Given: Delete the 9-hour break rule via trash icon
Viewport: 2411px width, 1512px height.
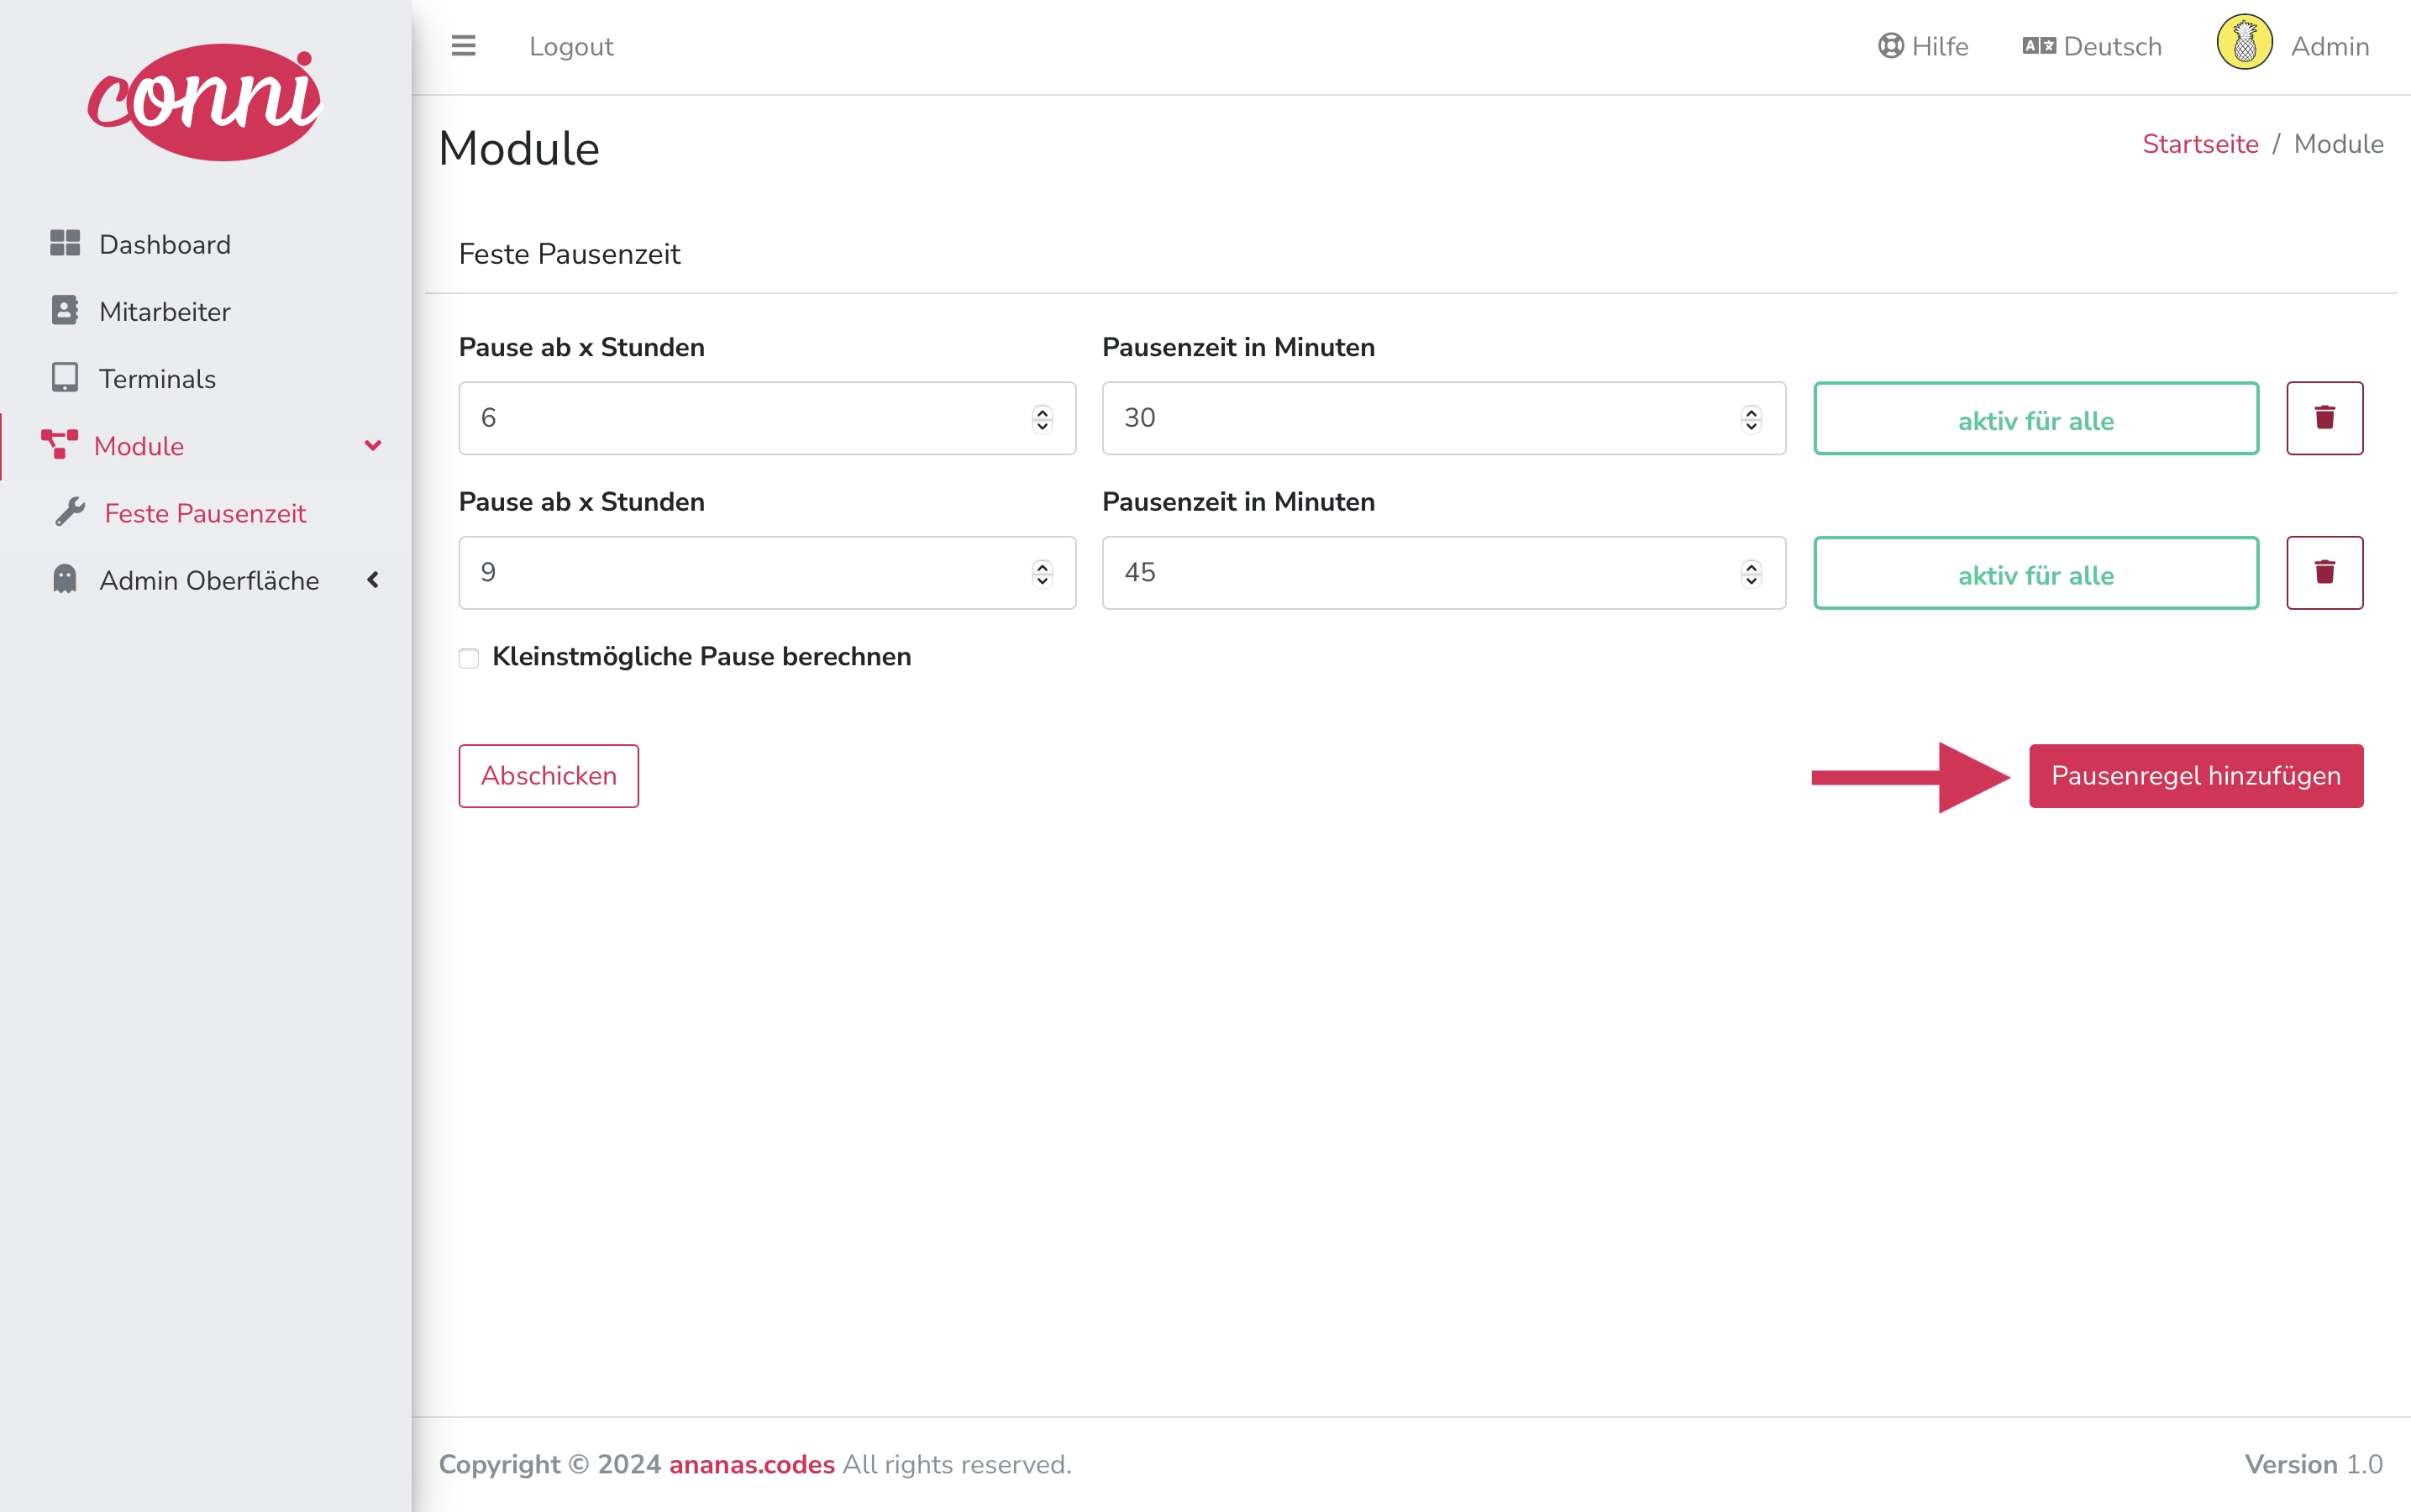Looking at the screenshot, I should tap(2324, 573).
